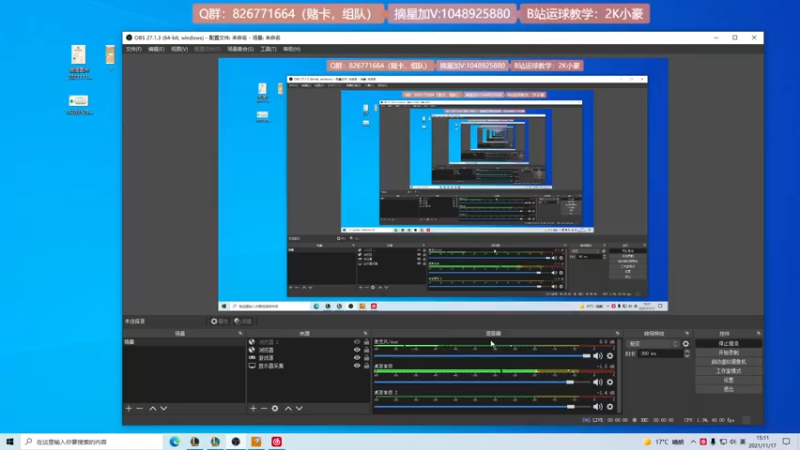Open the OBS Studio taskbar icon
Image resolution: width=800 pixels, height=450 pixels.
236,441
